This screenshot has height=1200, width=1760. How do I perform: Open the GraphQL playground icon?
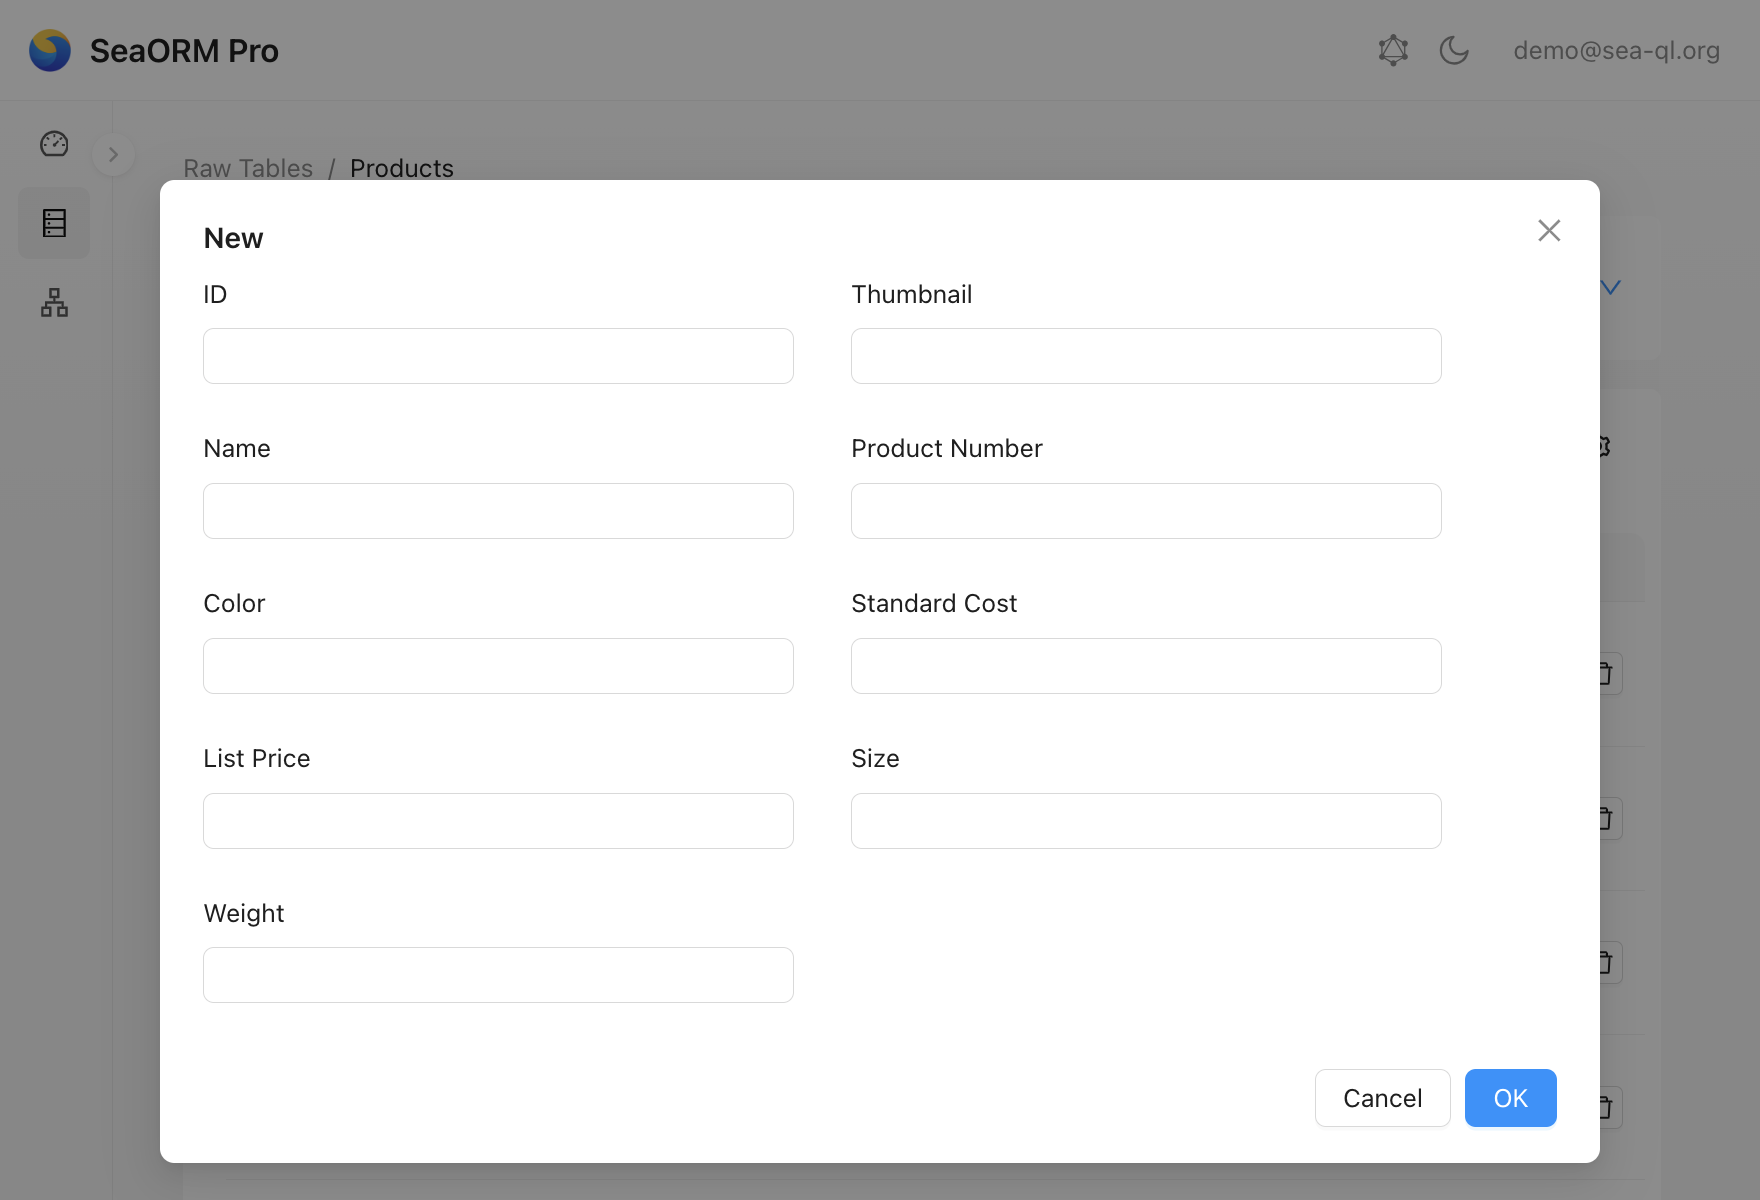(1393, 50)
